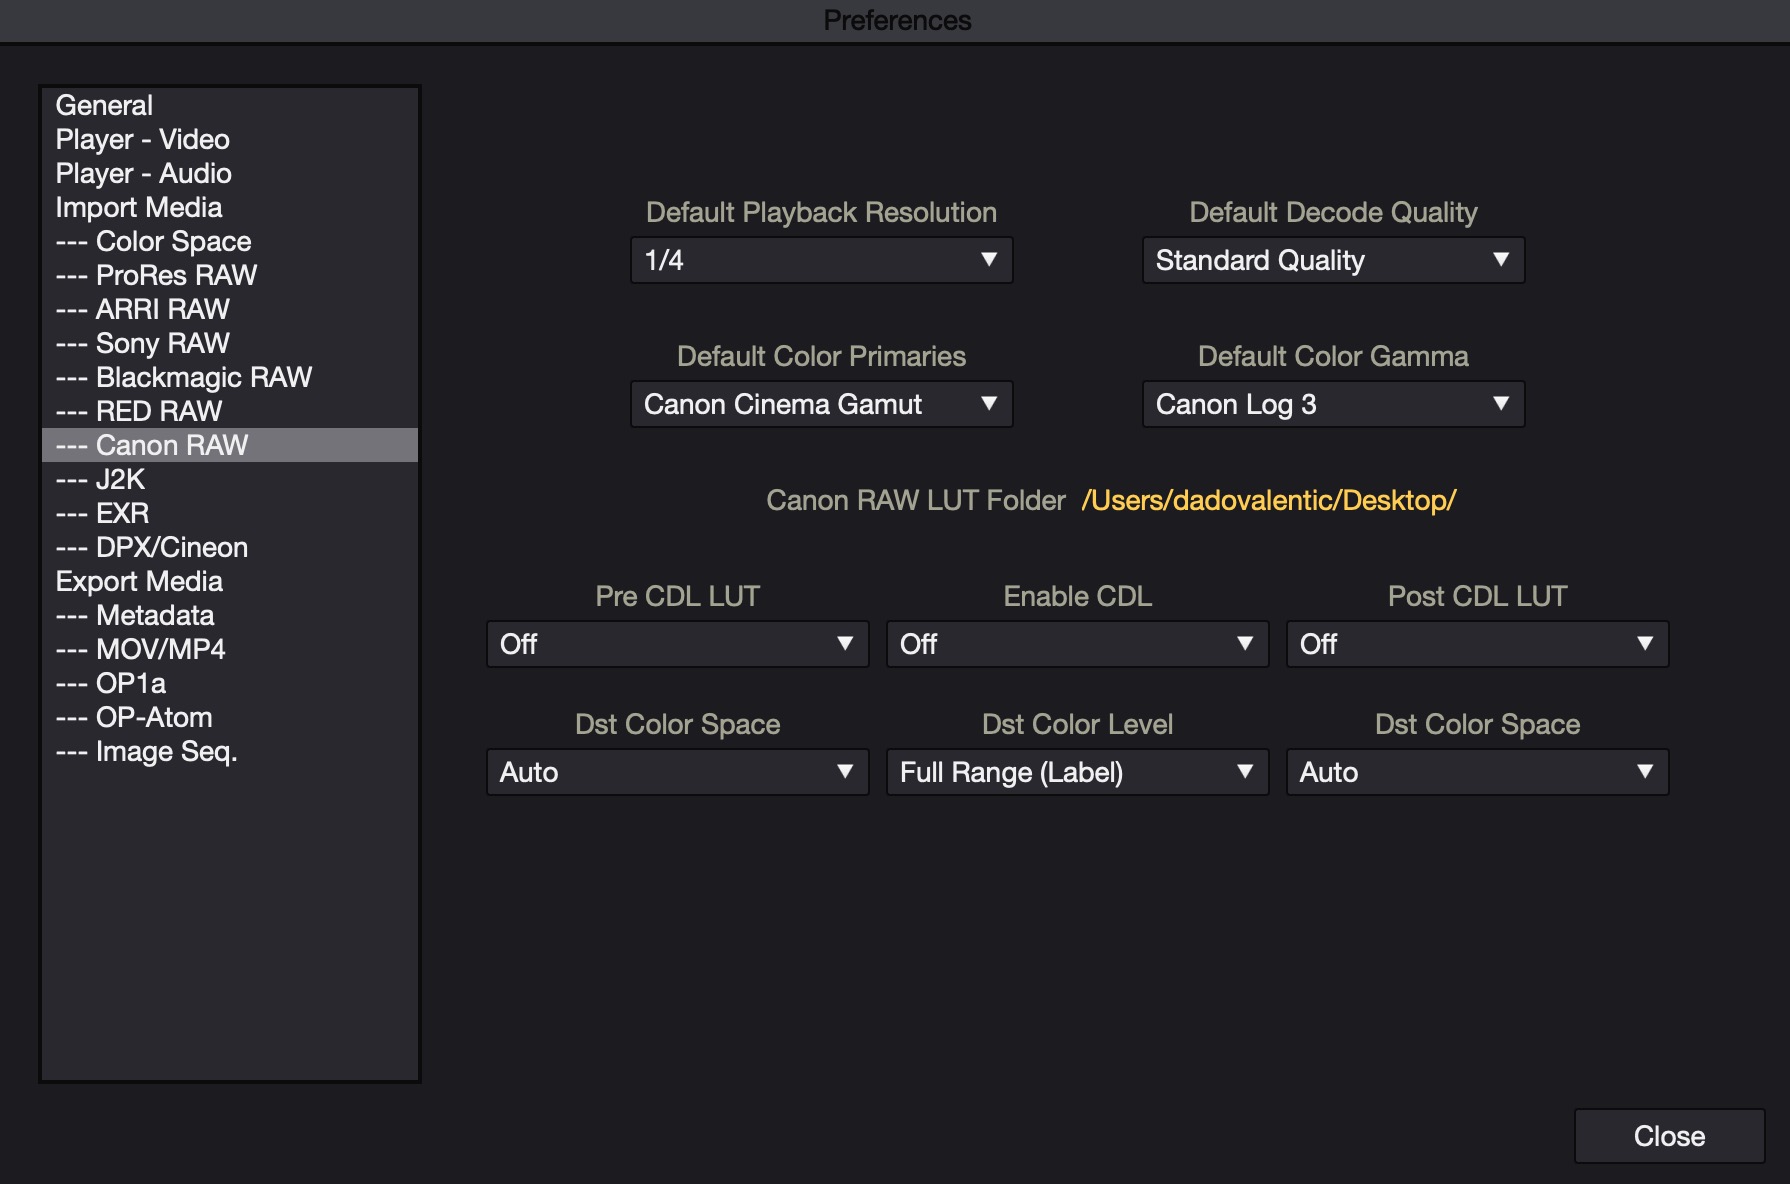1790x1184 pixels.
Task: Go to Player - Video settings
Action: pyautogui.click(x=142, y=139)
